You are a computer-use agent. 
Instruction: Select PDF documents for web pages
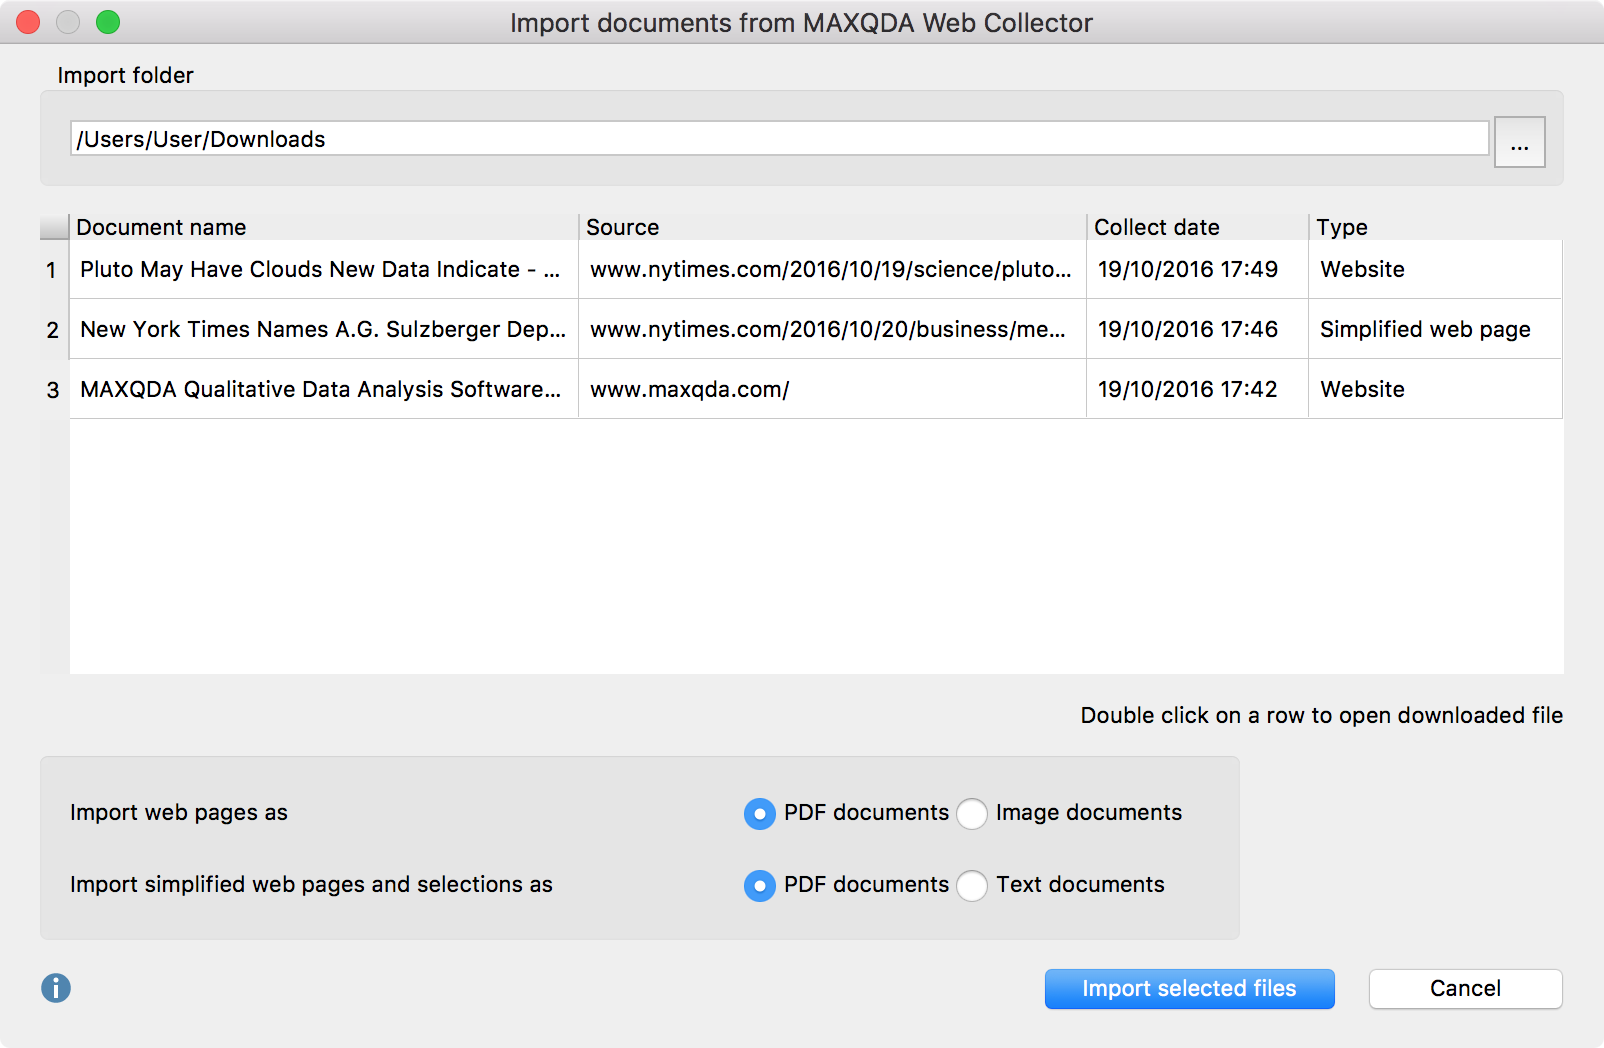[x=760, y=814]
